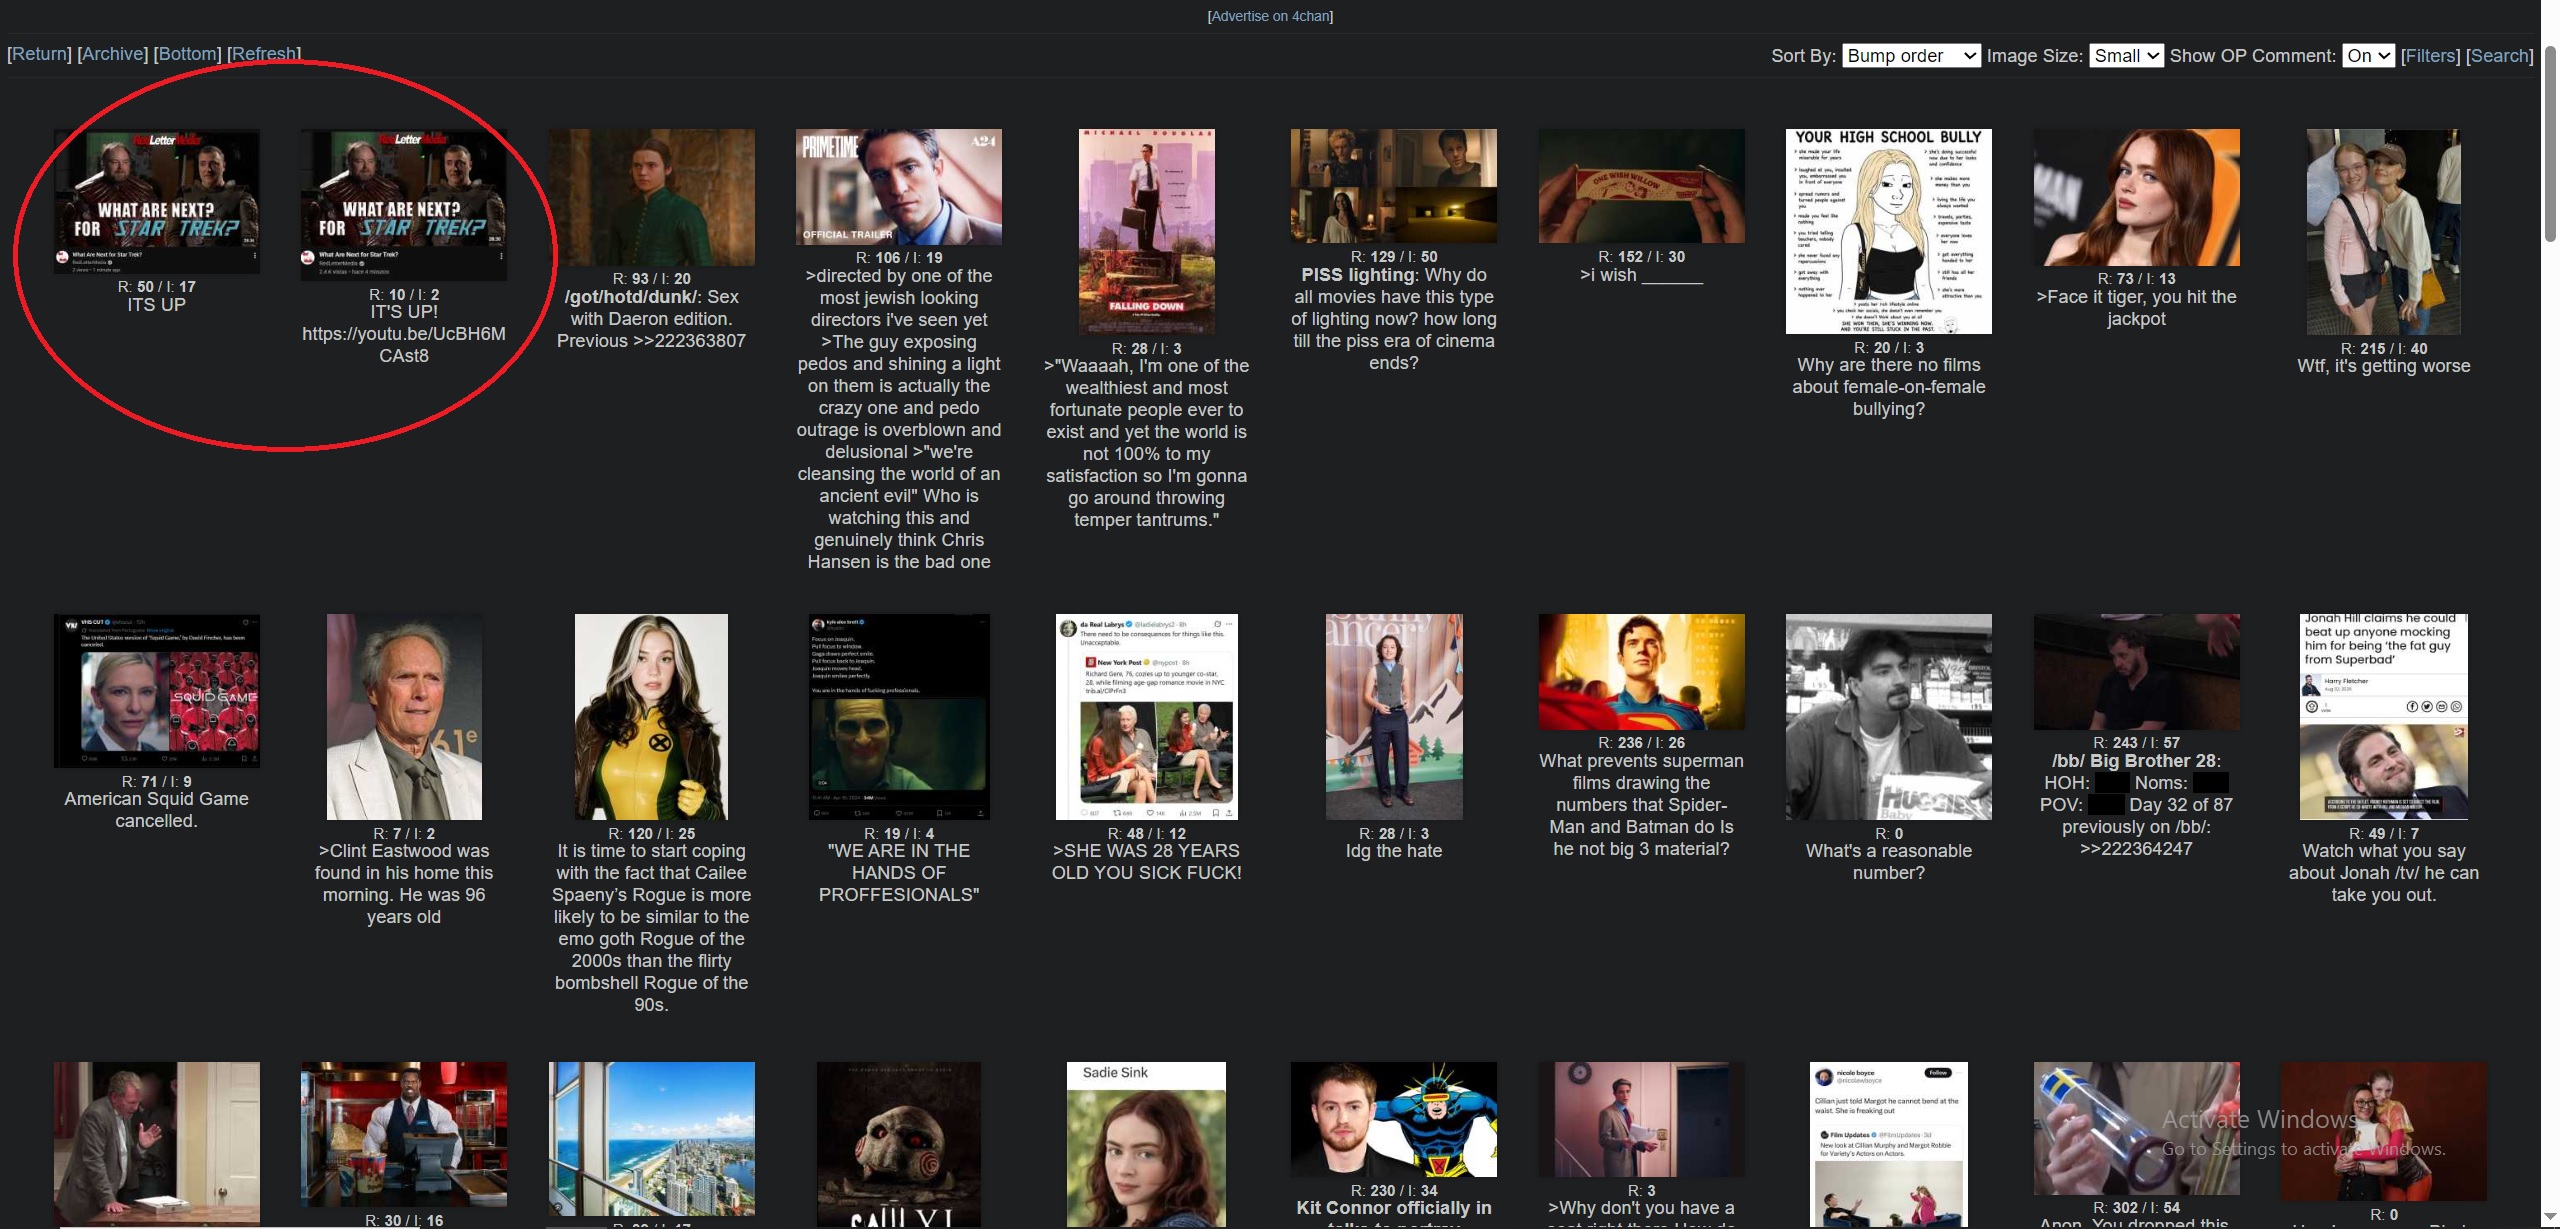Image resolution: width=2560 pixels, height=1229 pixels.
Task: Open the Archive link
Action: point(113,54)
